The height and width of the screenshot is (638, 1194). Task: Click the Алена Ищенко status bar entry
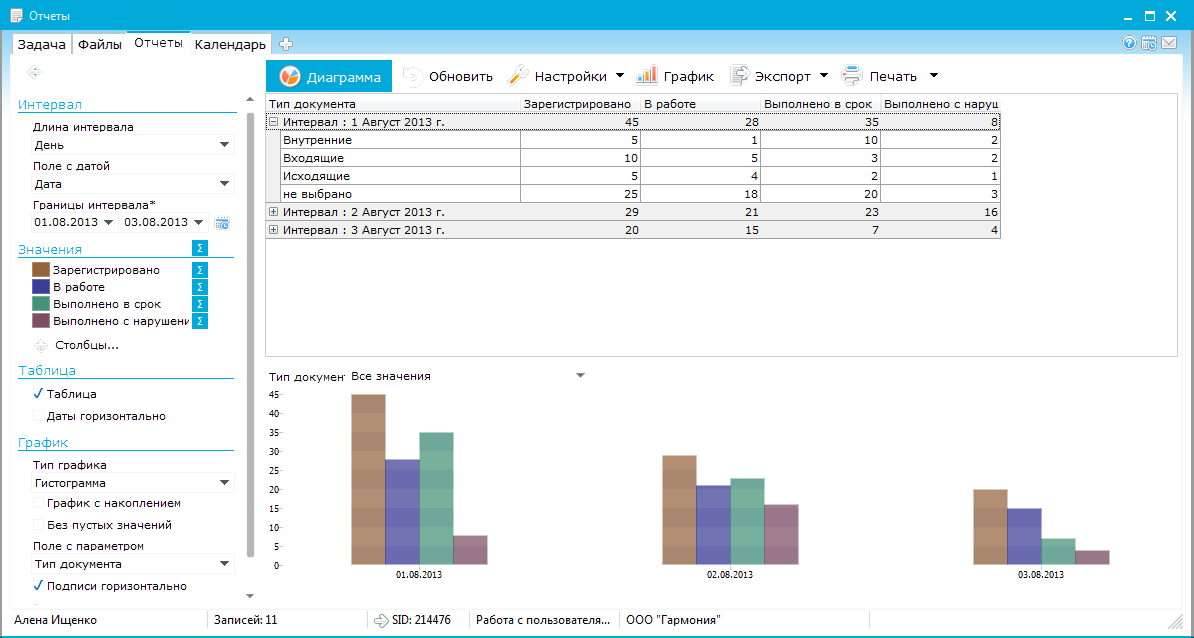pyautogui.click(x=56, y=620)
